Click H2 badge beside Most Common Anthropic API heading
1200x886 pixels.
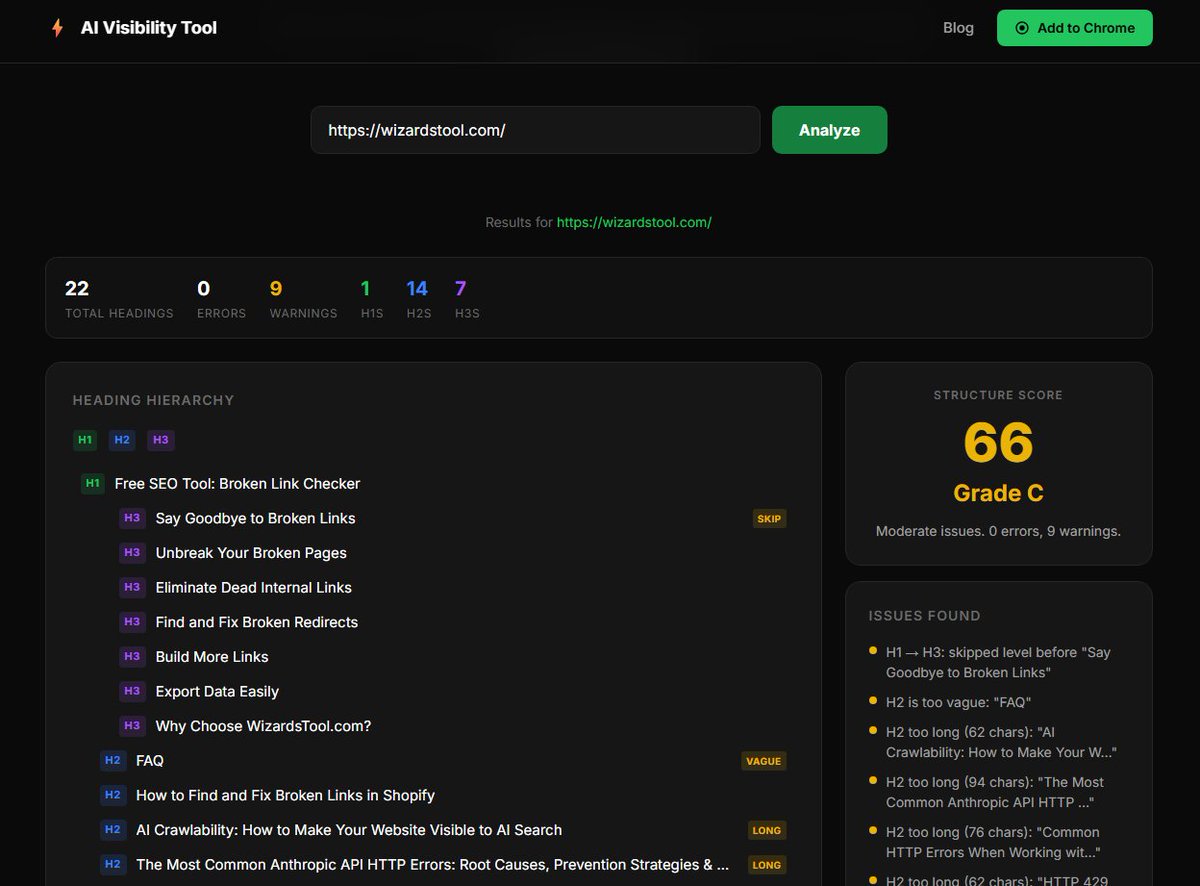[x=113, y=865]
